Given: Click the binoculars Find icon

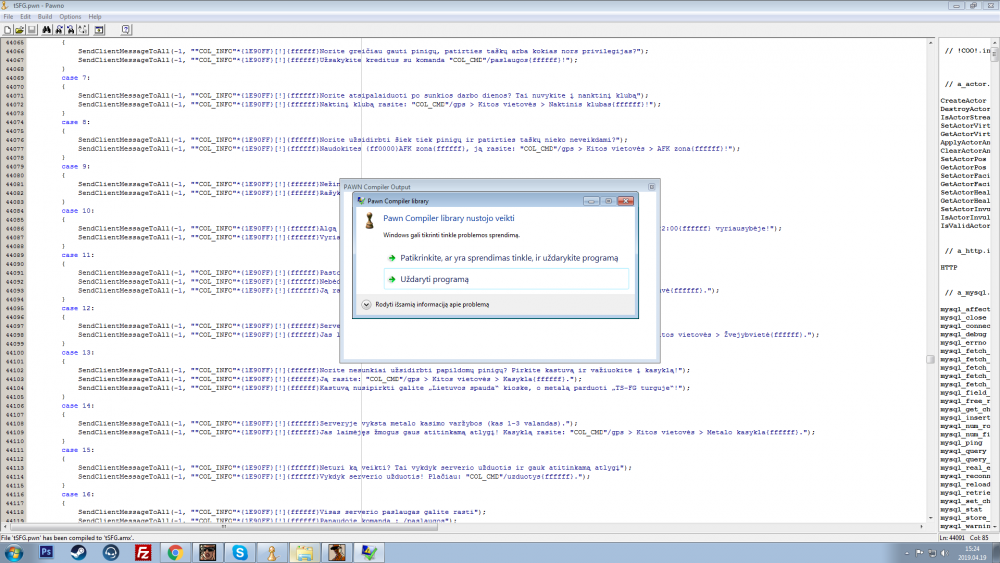Looking at the screenshot, I should click(47, 30).
